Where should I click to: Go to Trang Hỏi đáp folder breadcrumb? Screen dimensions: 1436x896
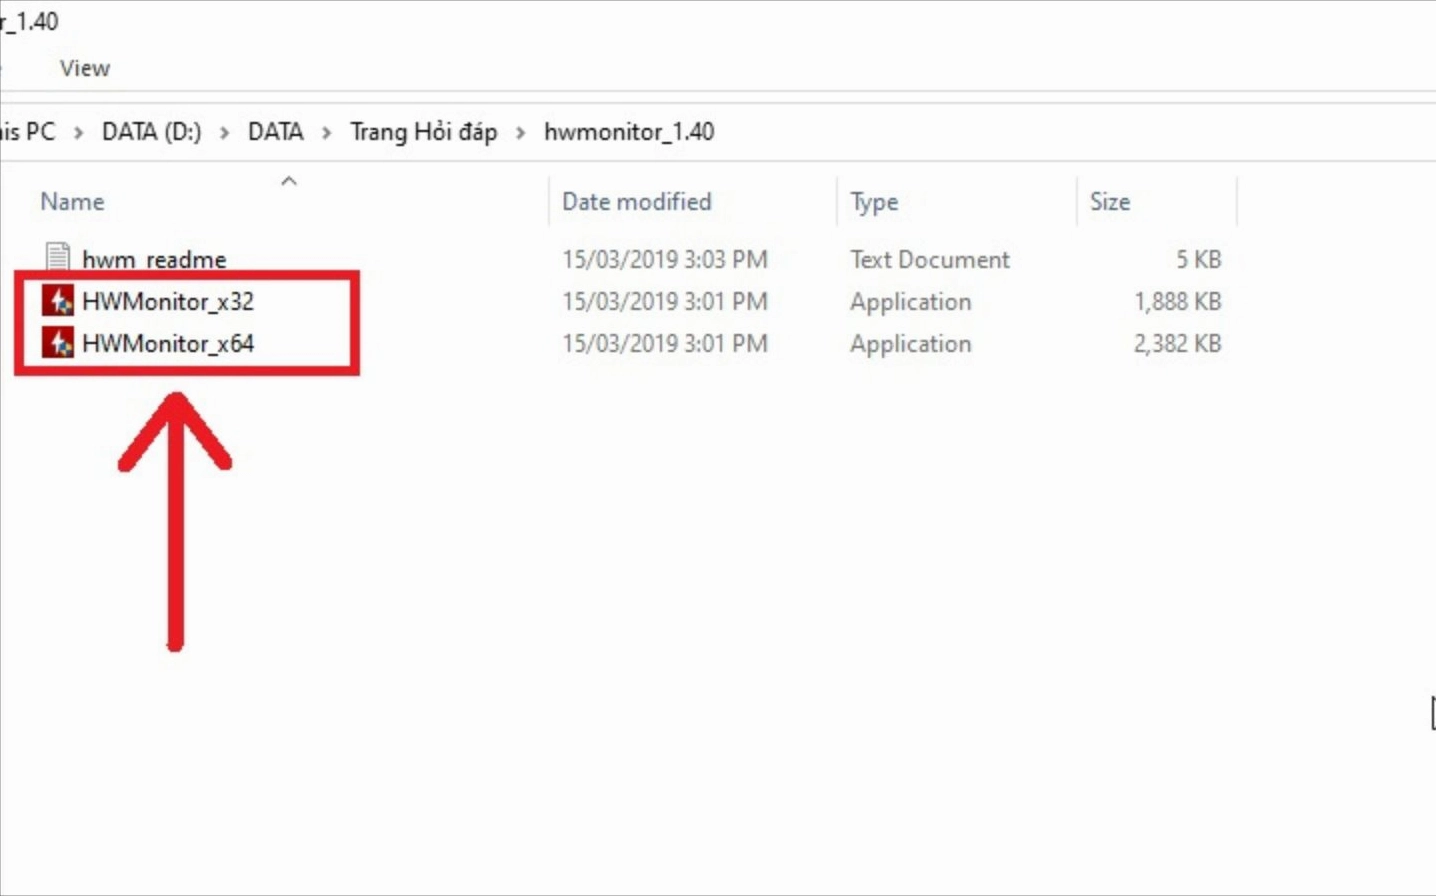(423, 132)
